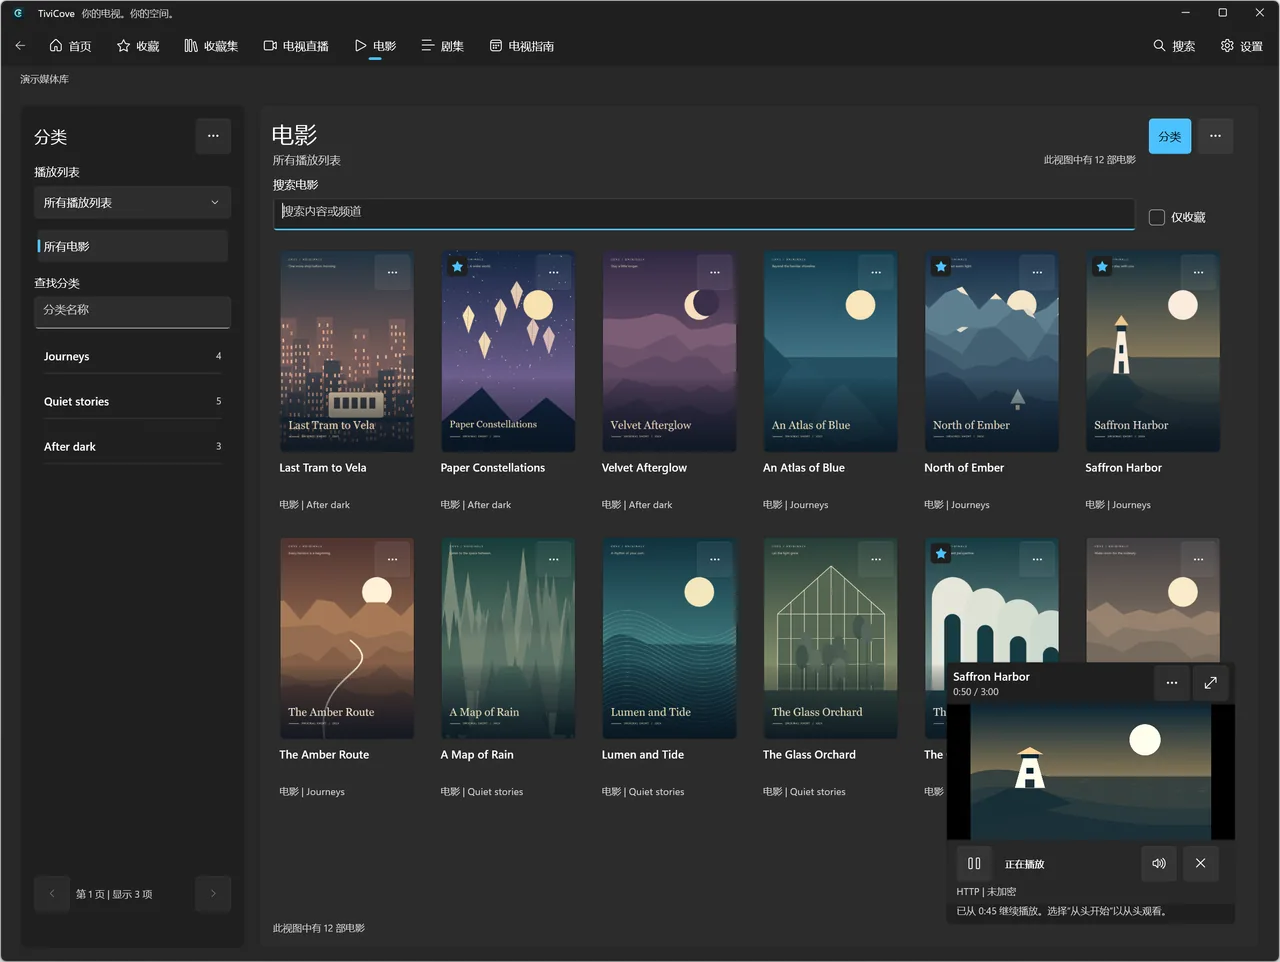This screenshot has width=1280, height=962.
Task: Go to next categories page arrow
Action: (x=213, y=894)
